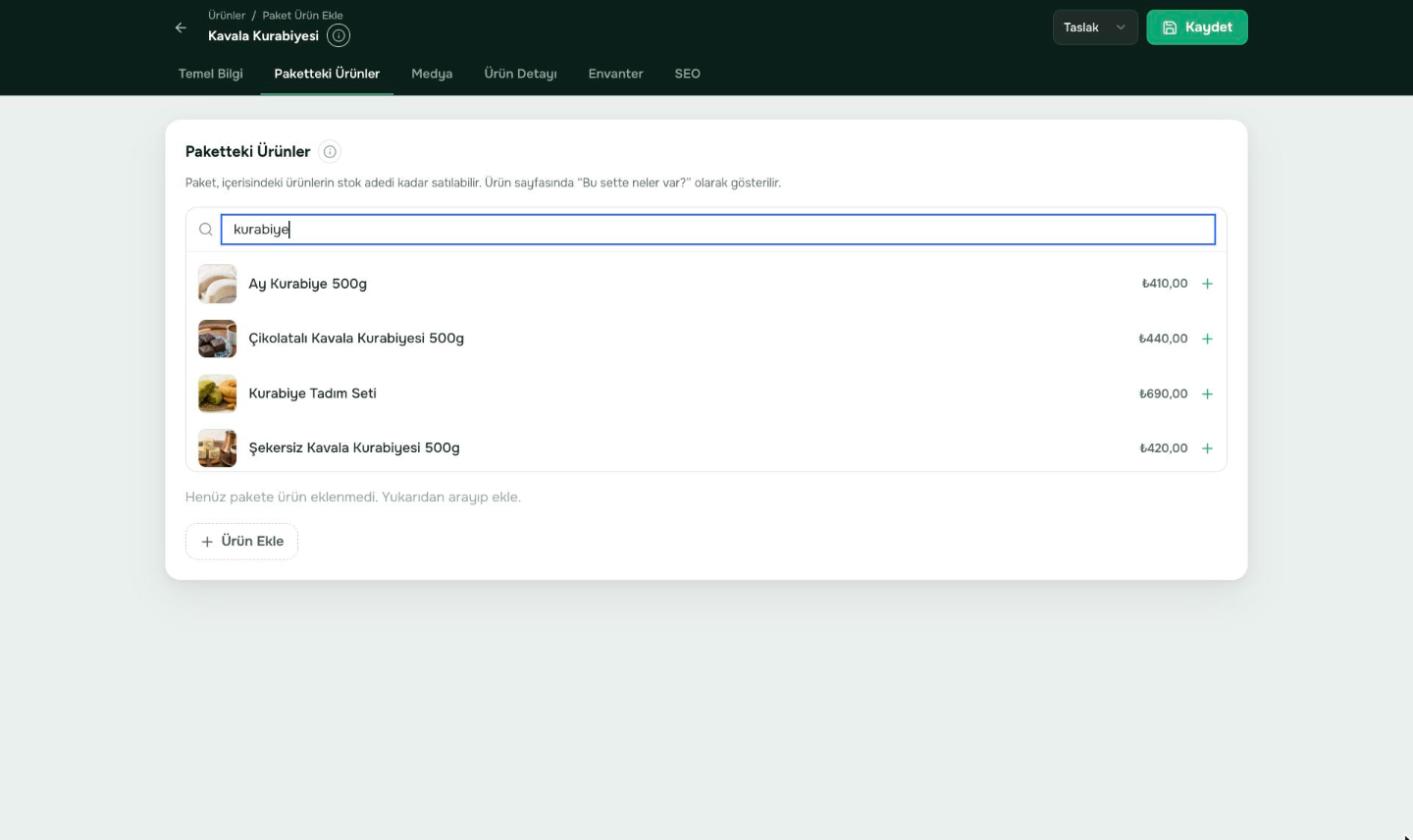Add Çikolatalı Kavala Kurabiyesi using plus icon
This screenshot has width=1413, height=840.
[1207, 339]
